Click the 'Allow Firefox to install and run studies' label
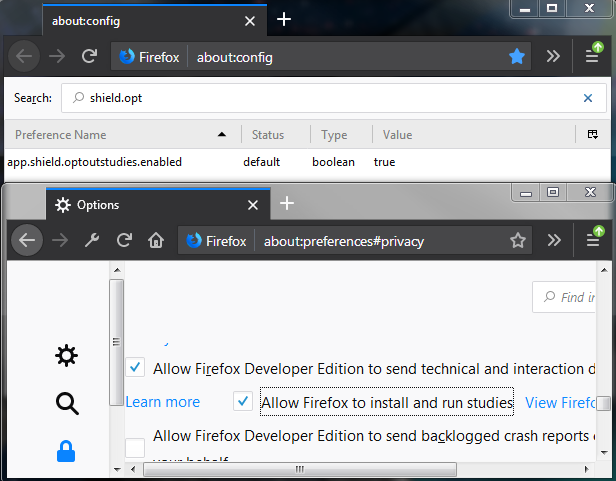 coord(387,403)
